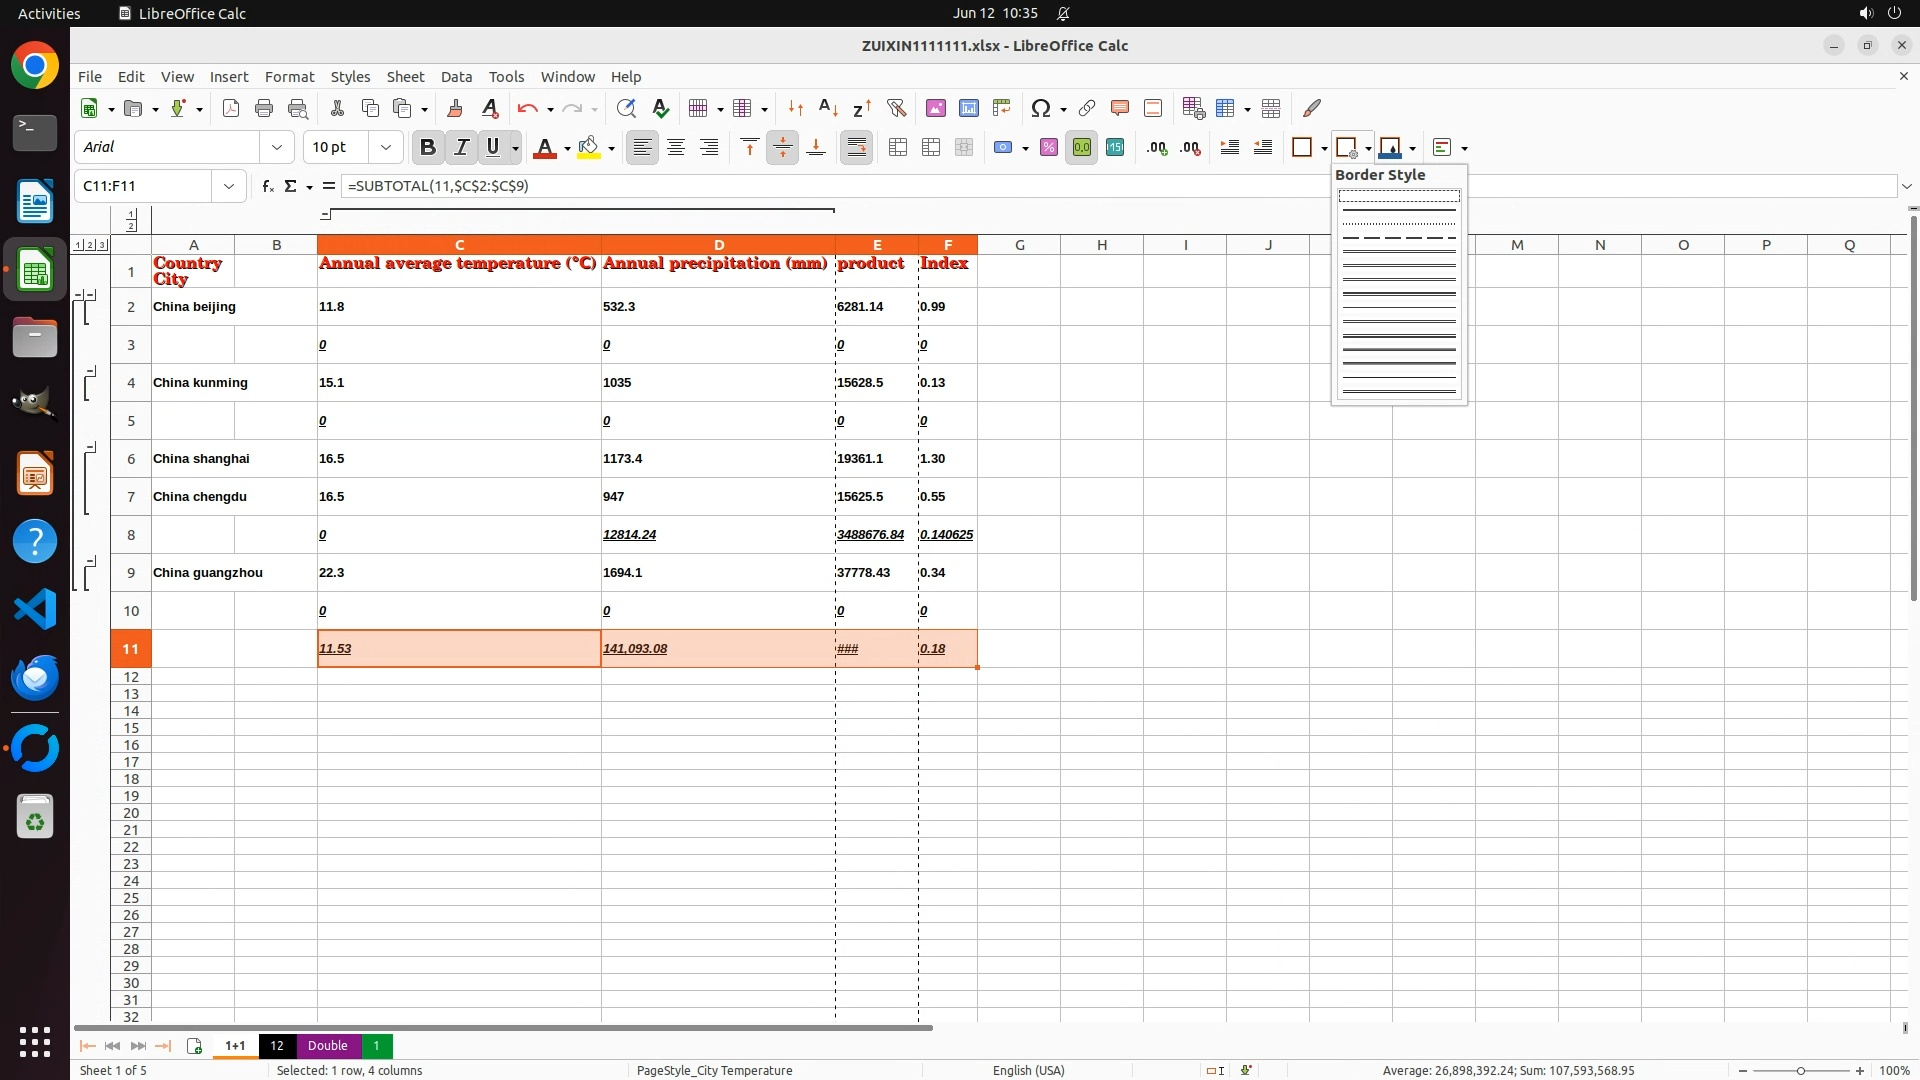Expand the font size dropdown
Viewport: 1920px width, 1080px height.
coord(386,147)
